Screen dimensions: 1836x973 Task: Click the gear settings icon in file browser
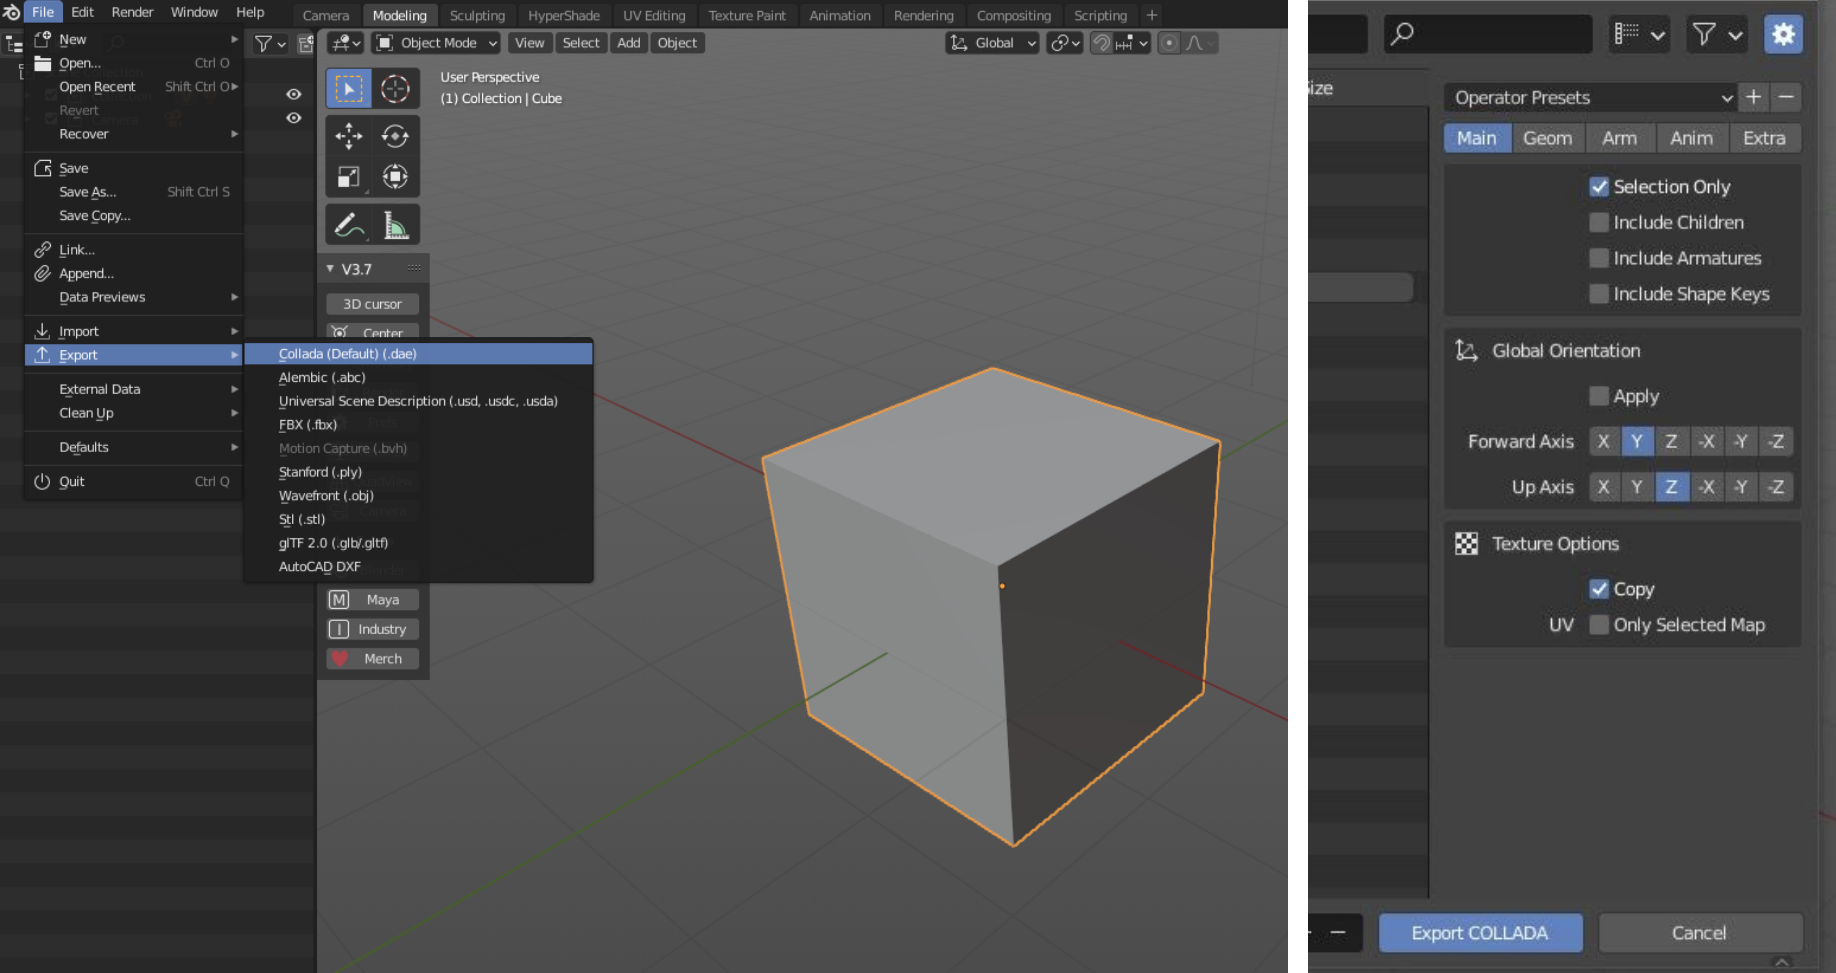pos(1783,34)
